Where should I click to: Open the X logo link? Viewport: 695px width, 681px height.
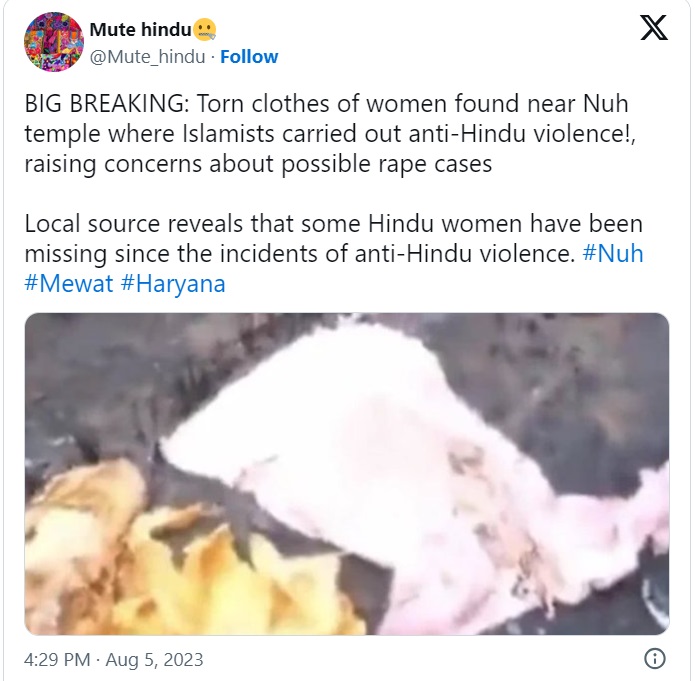tap(654, 28)
